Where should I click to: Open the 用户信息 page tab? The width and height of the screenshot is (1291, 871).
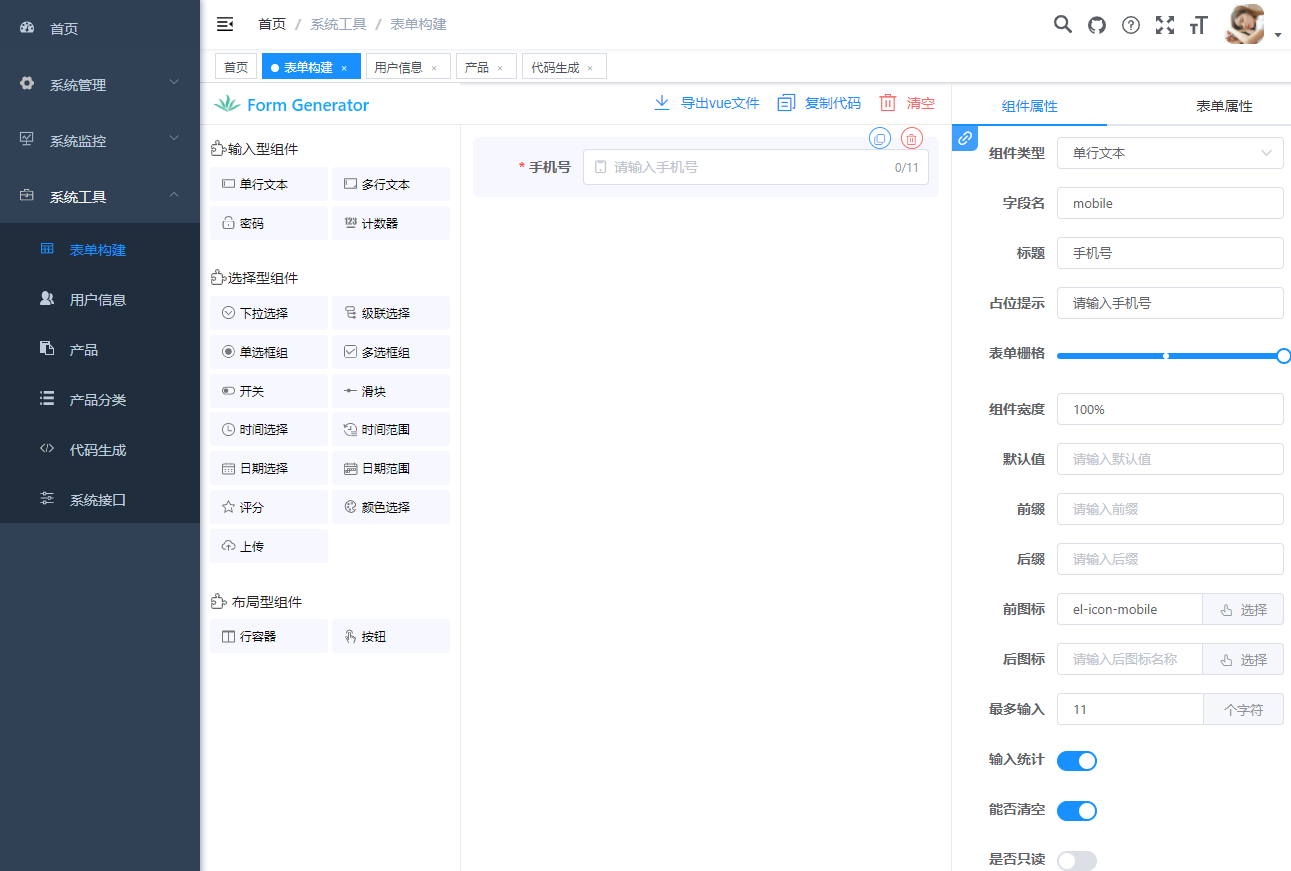pos(398,67)
